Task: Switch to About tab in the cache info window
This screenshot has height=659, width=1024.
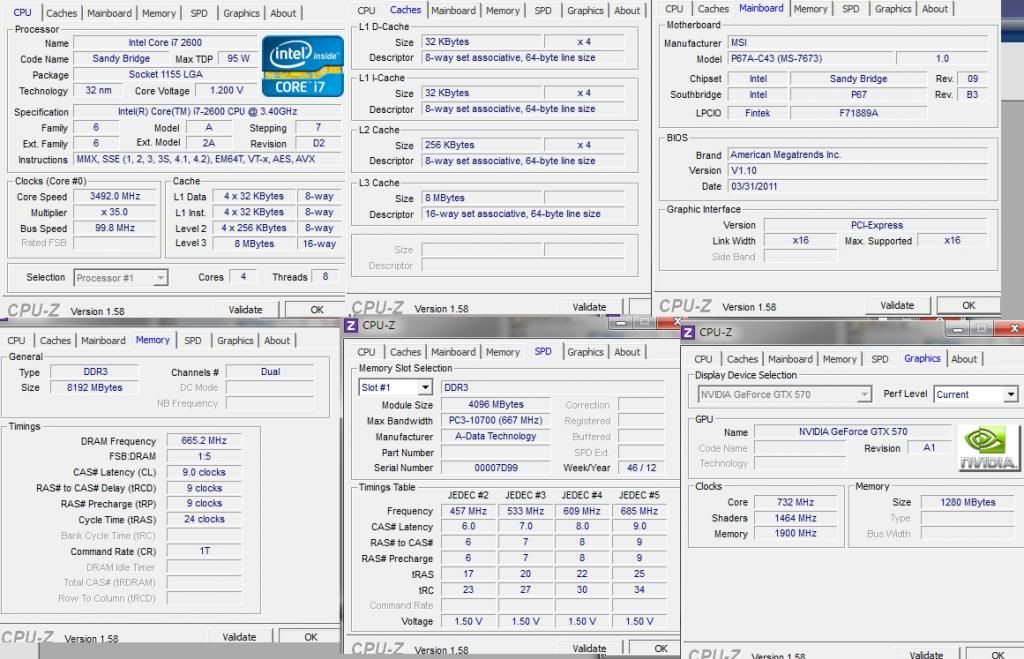Action: (627, 11)
